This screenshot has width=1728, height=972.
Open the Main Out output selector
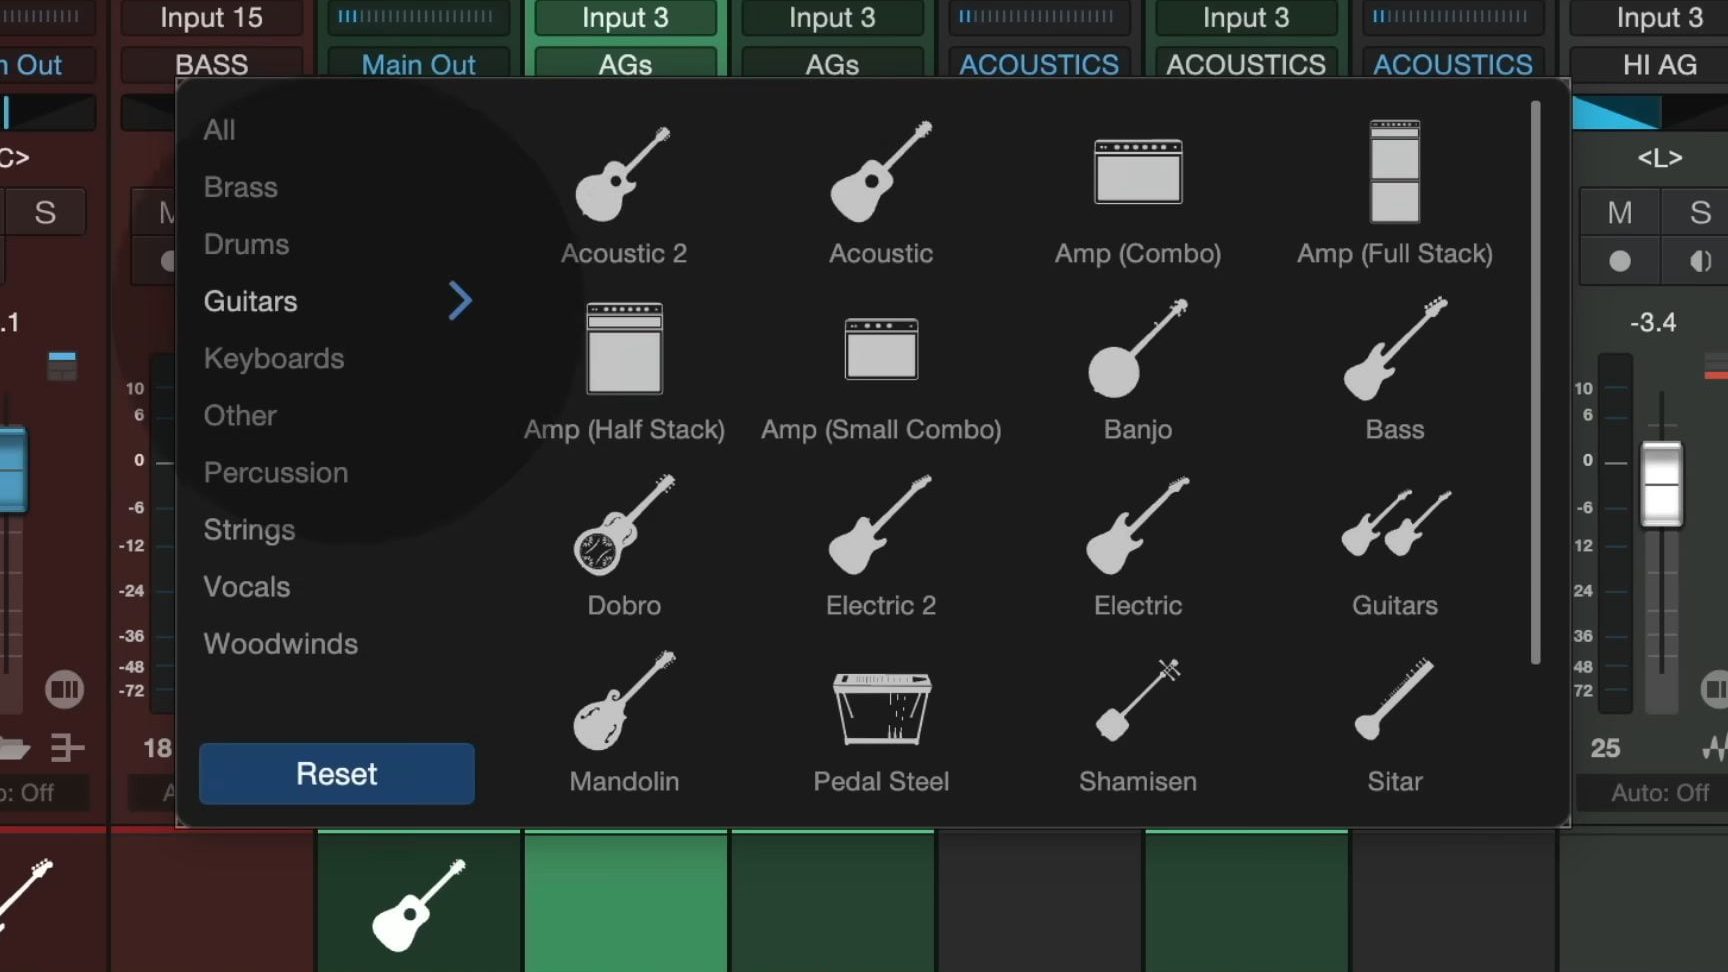[419, 64]
